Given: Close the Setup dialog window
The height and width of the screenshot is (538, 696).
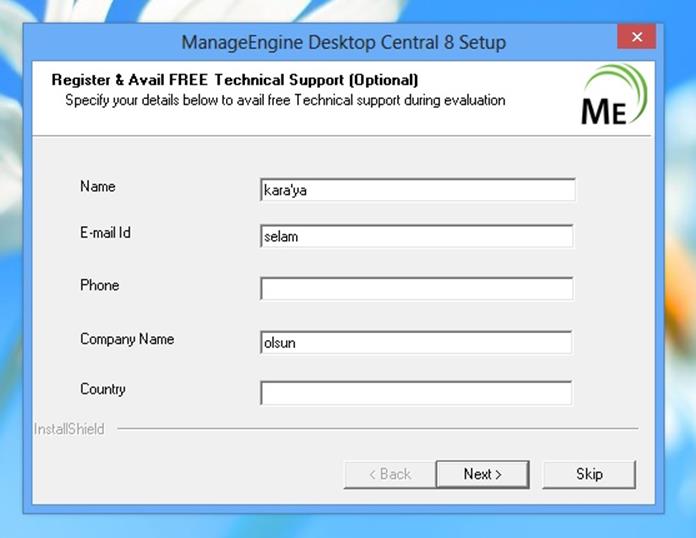Looking at the screenshot, I should coord(637,36).
